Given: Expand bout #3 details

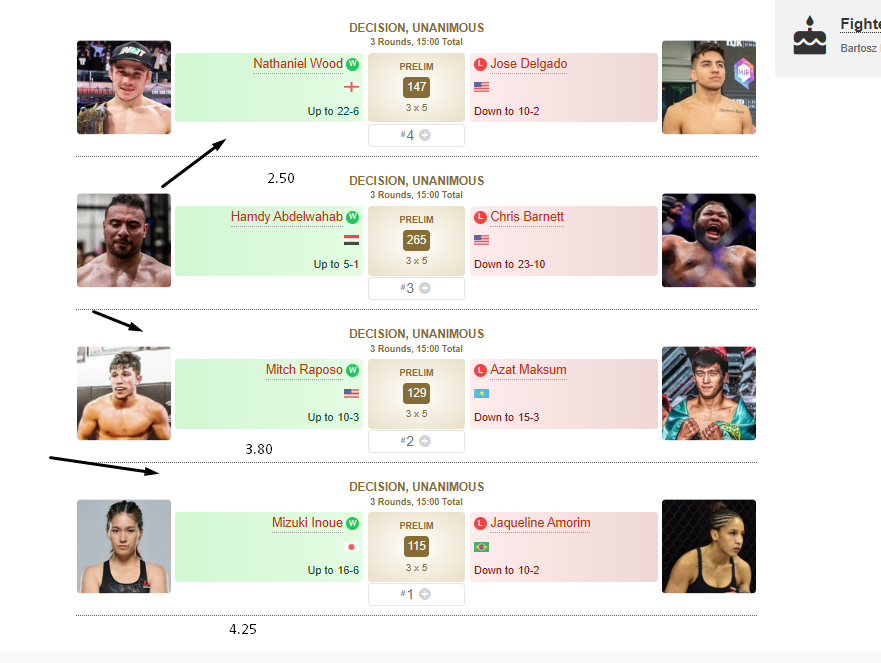Looking at the screenshot, I should (x=424, y=288).
